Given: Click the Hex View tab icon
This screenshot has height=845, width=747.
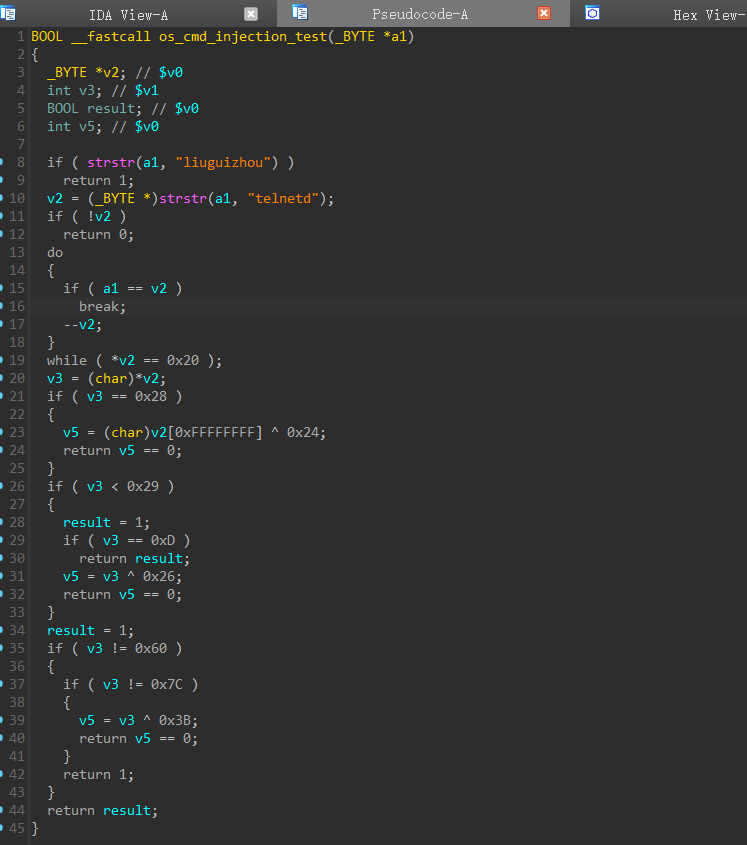Looking at the screenshot, I should [592, 13].
